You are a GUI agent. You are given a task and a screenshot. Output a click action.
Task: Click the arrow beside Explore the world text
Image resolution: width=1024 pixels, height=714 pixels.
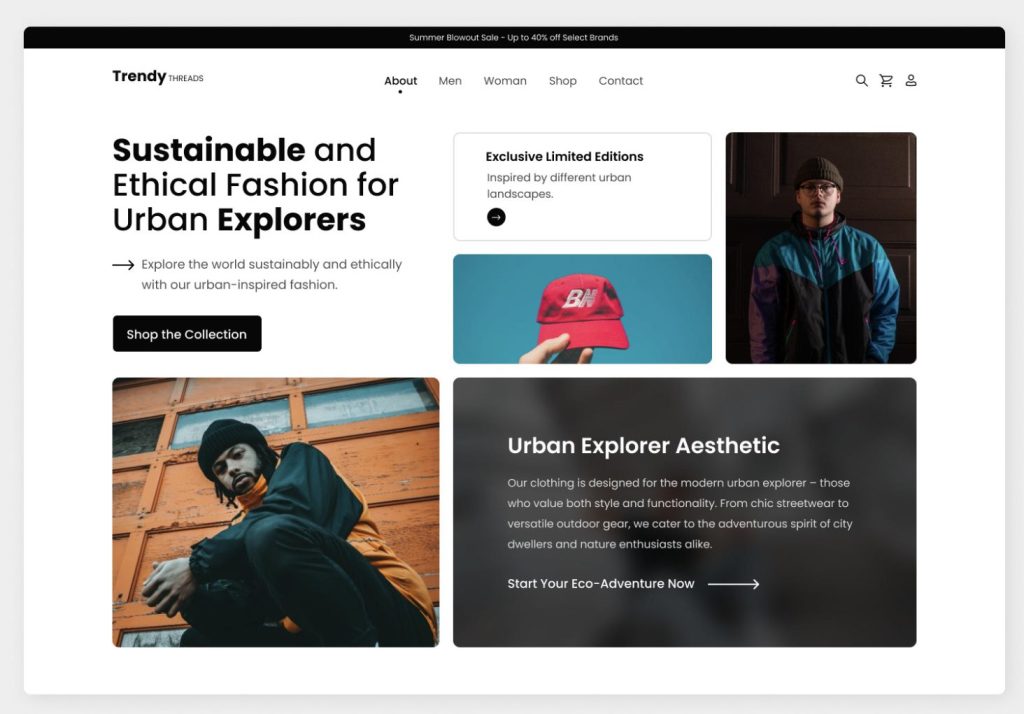pyautogui.click(x=123, y=265)
